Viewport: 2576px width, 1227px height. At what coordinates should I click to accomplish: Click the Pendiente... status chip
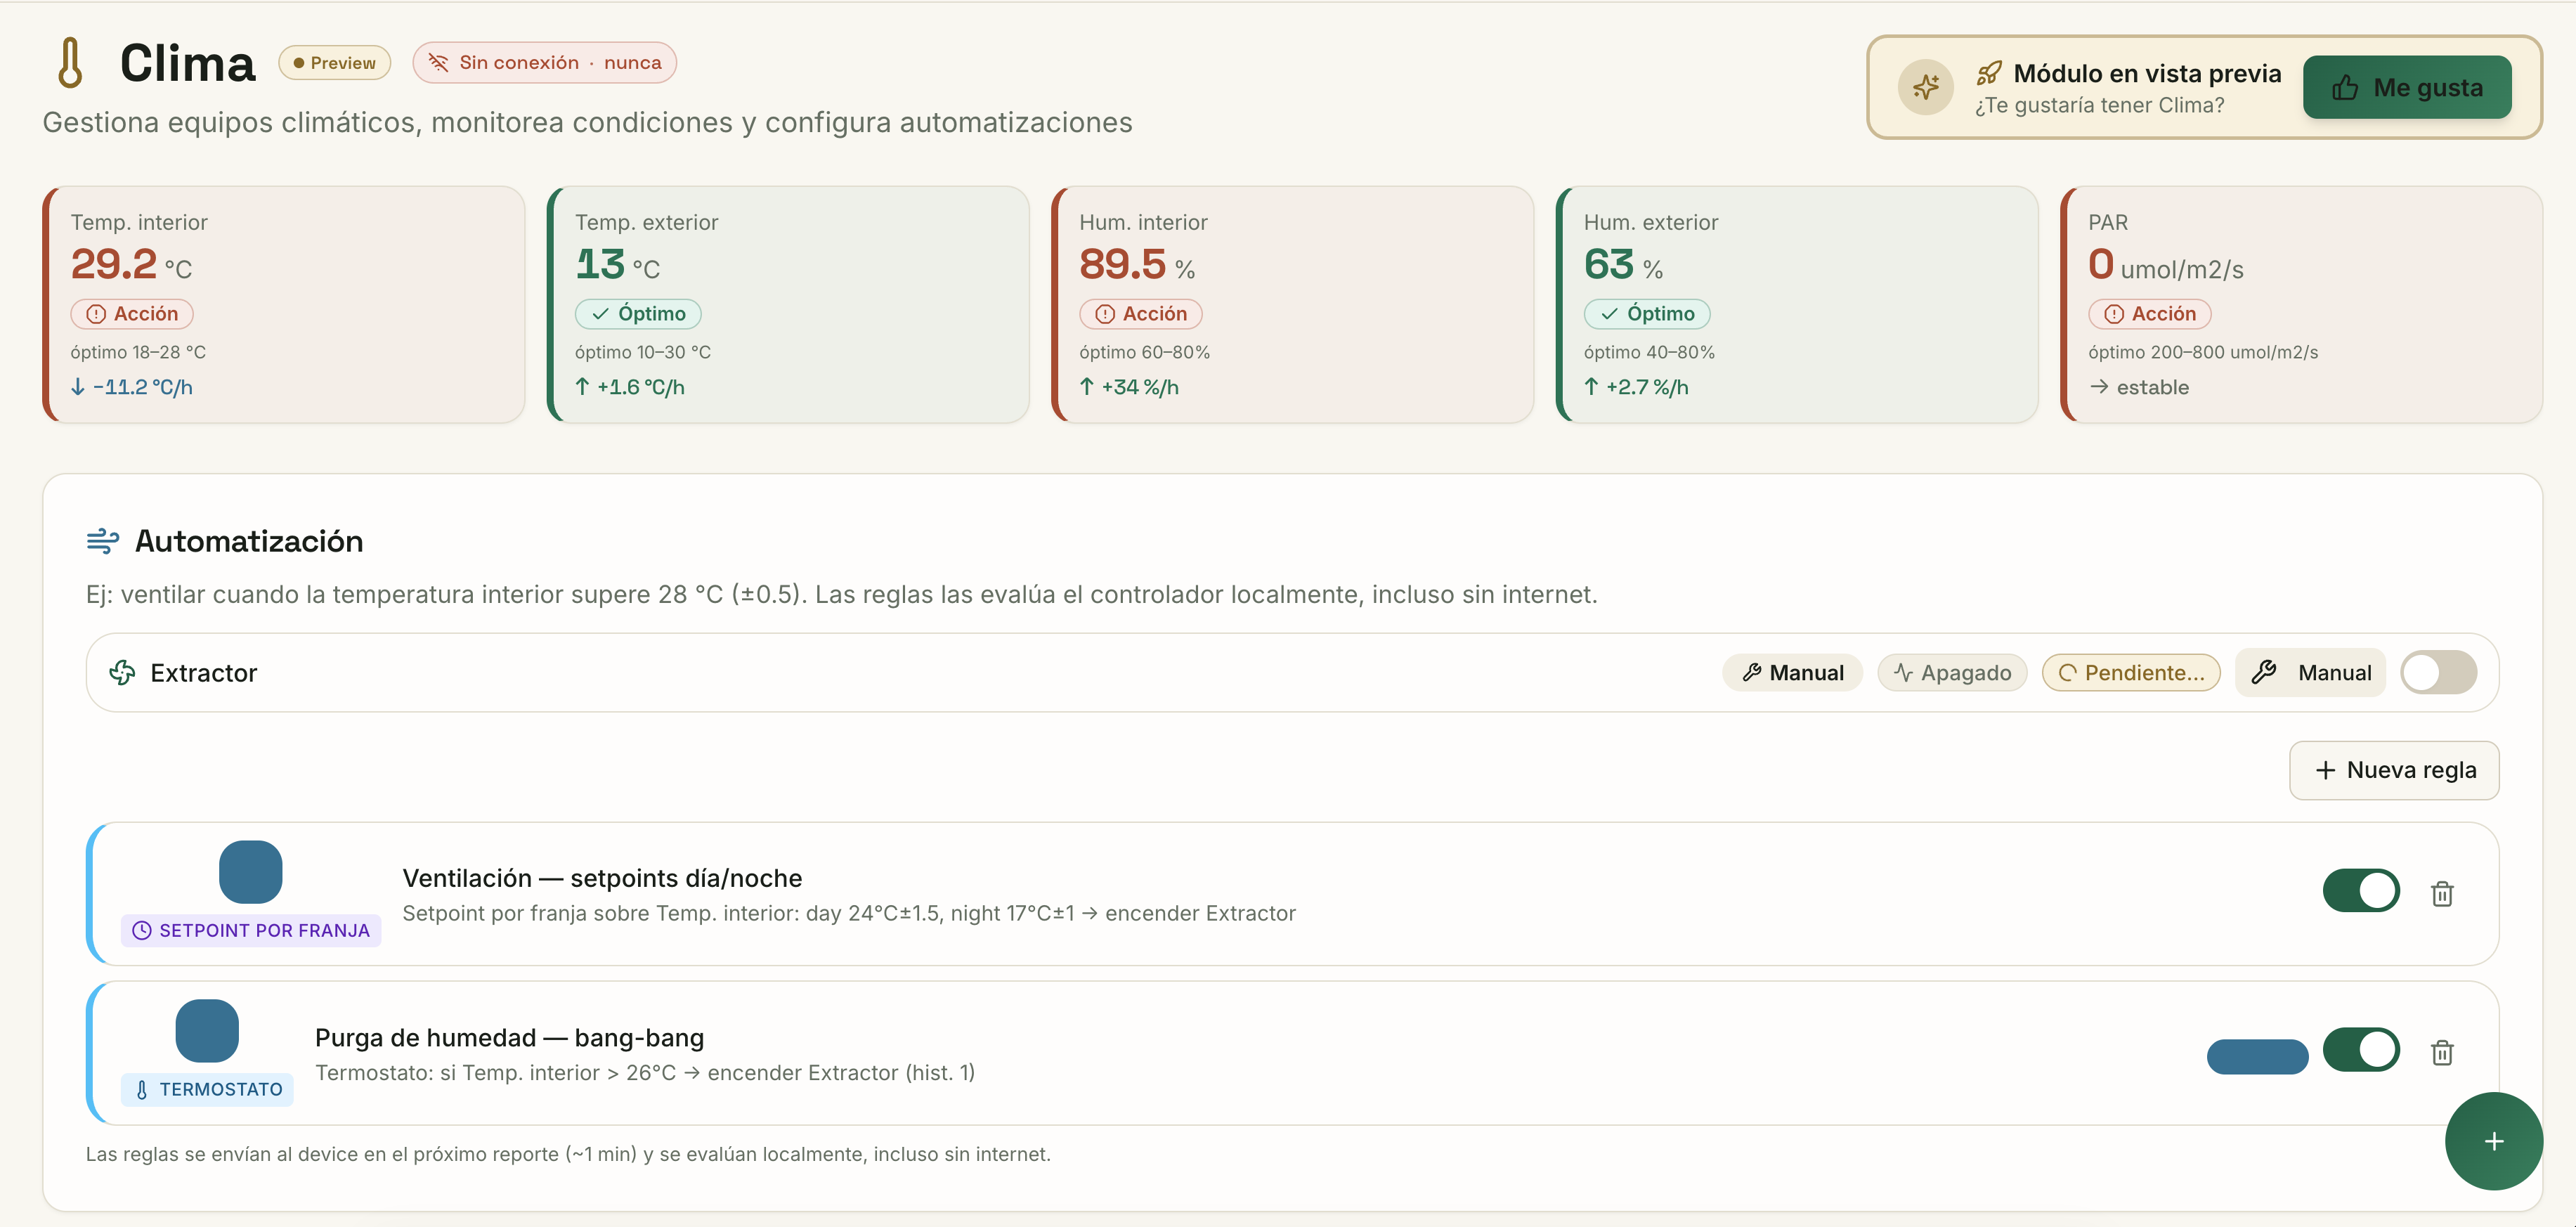tap(2131, 672)
